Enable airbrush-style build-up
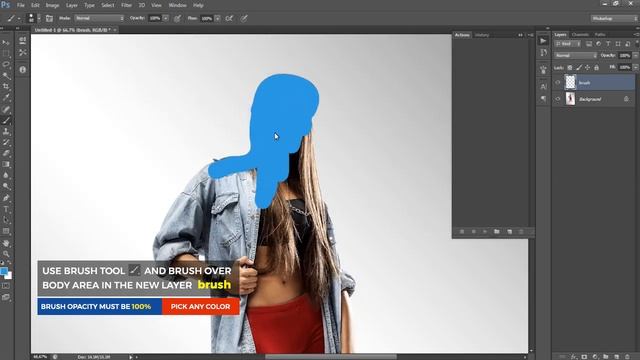640x360 pixels. tap(229, 18)
